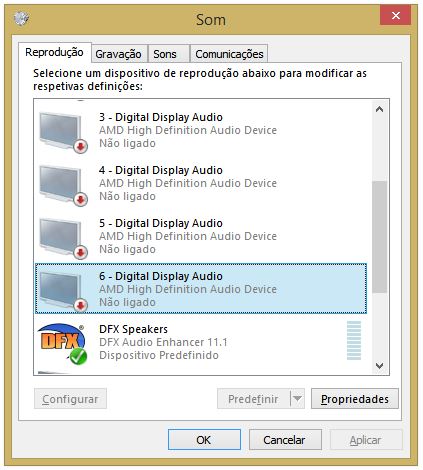Confirm with the OK button

(204, 440)
